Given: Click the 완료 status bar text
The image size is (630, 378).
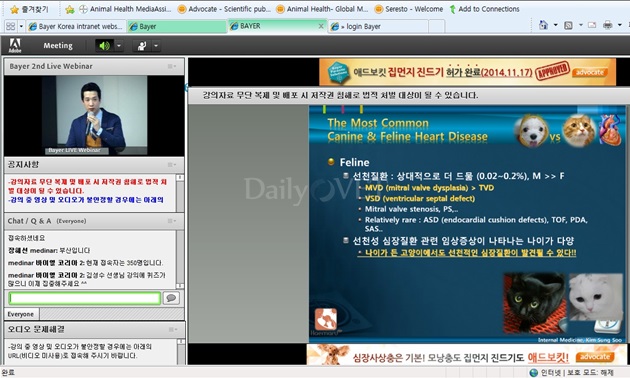Looking at the screenshot, I should (x=8, y=373).
